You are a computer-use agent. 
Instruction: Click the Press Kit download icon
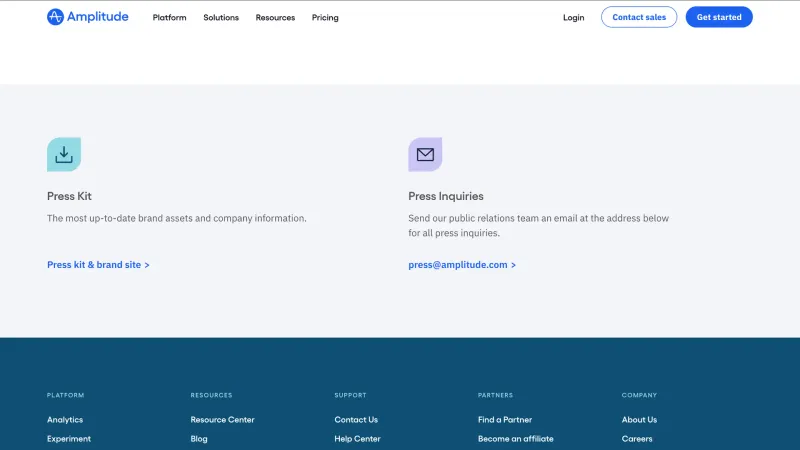click(x=64, y=154)
